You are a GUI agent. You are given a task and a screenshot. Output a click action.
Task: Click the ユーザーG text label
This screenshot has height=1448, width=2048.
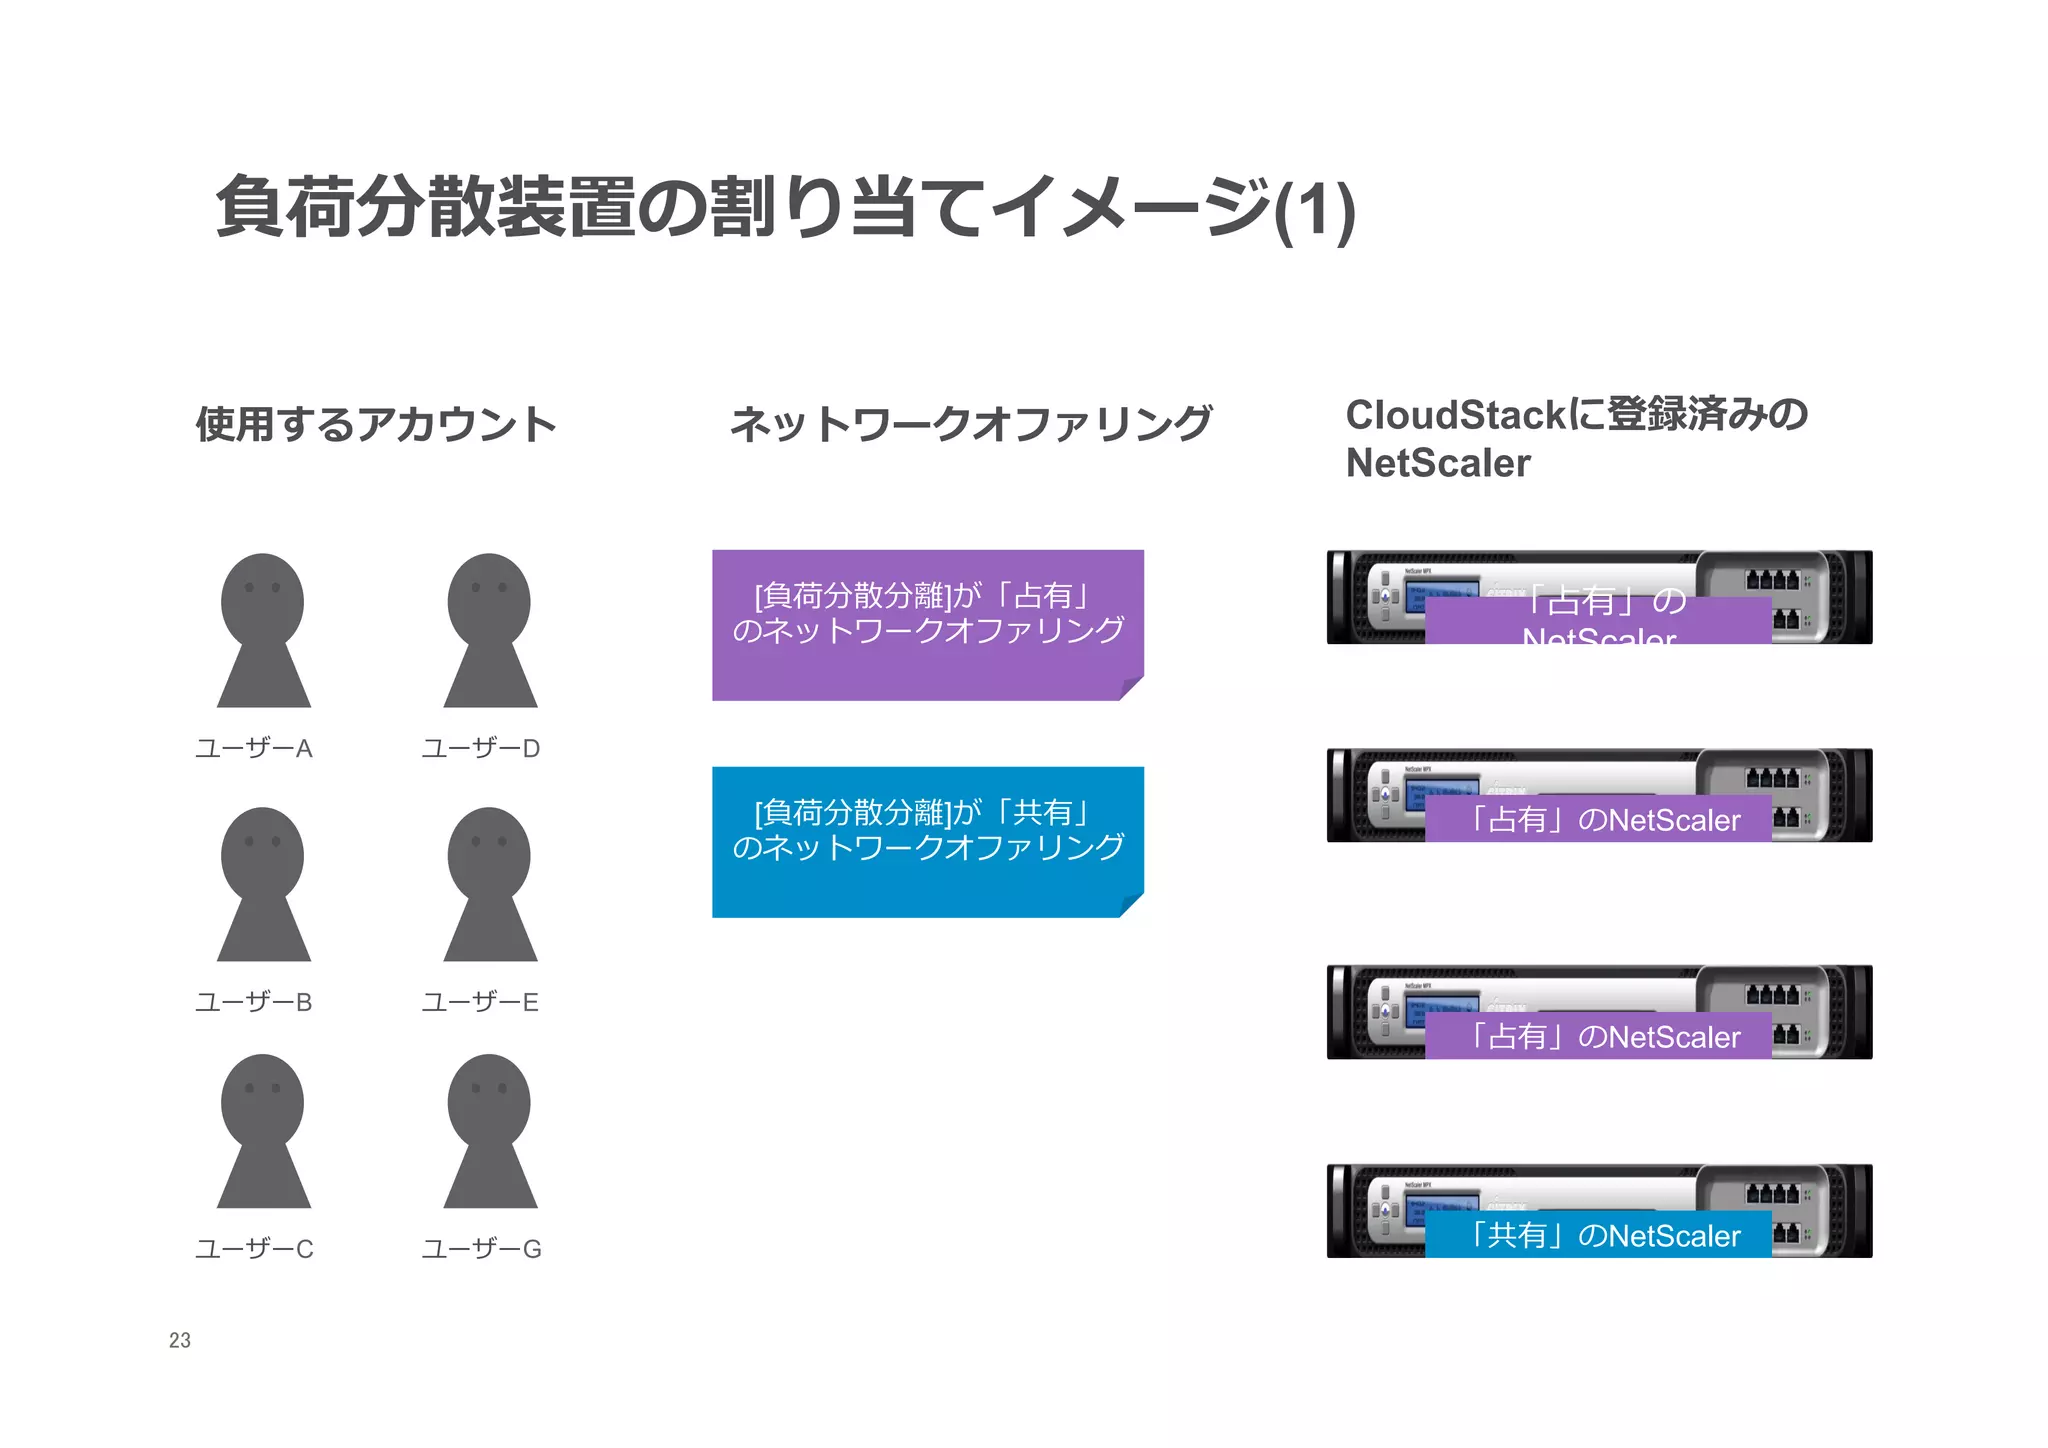(x=481, y=1249)
